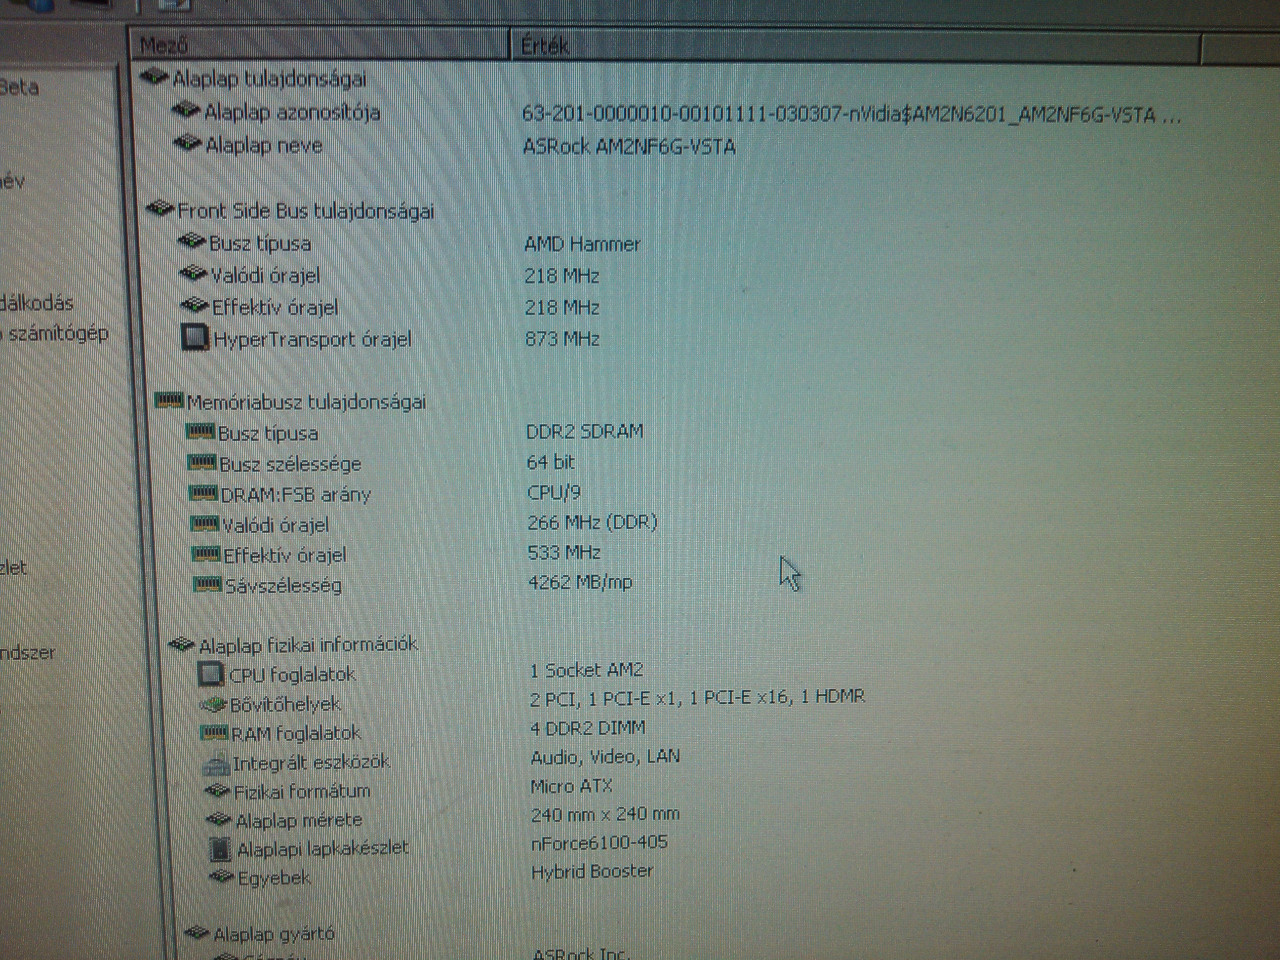1280x960 pixels.
Task: Click the Mező column header
Action: pyautogui.click(x=165, y=45)
